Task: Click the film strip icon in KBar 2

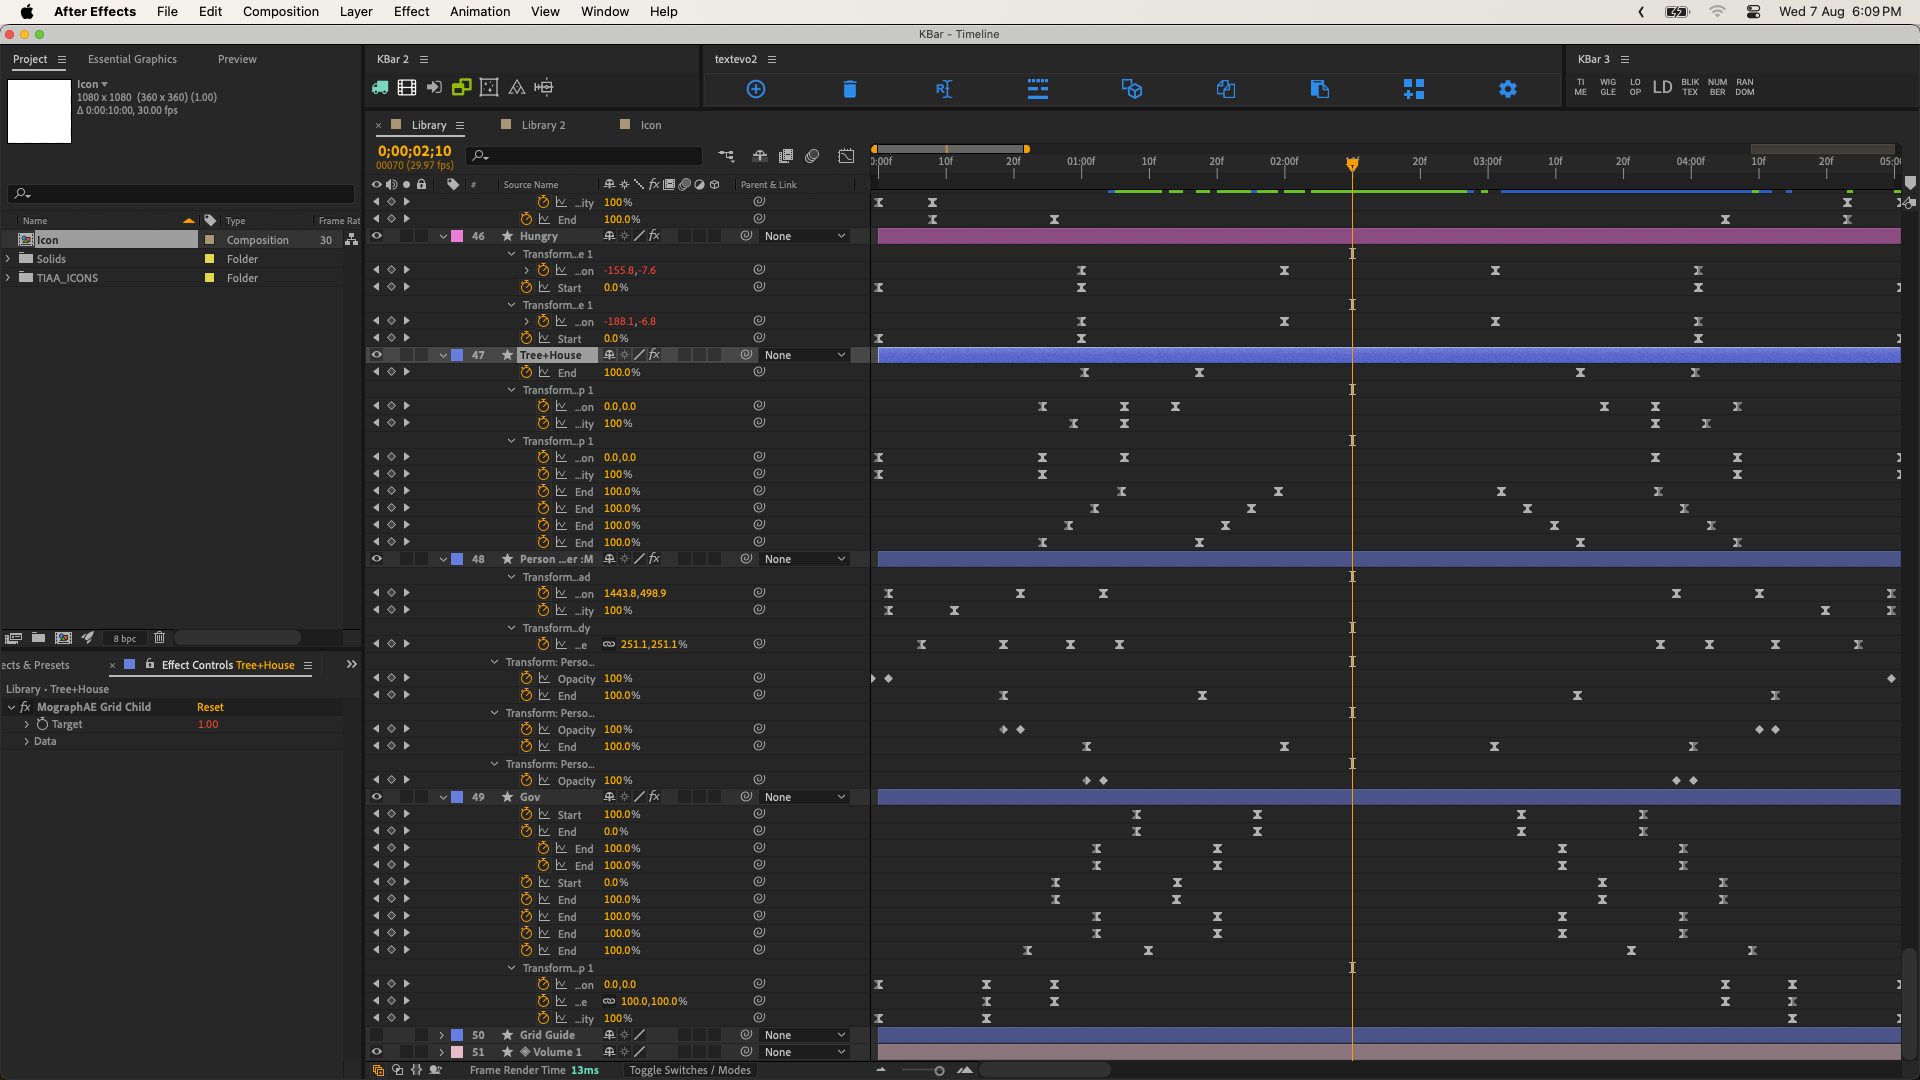Action: pyautogui.click(x=407, y=88)
